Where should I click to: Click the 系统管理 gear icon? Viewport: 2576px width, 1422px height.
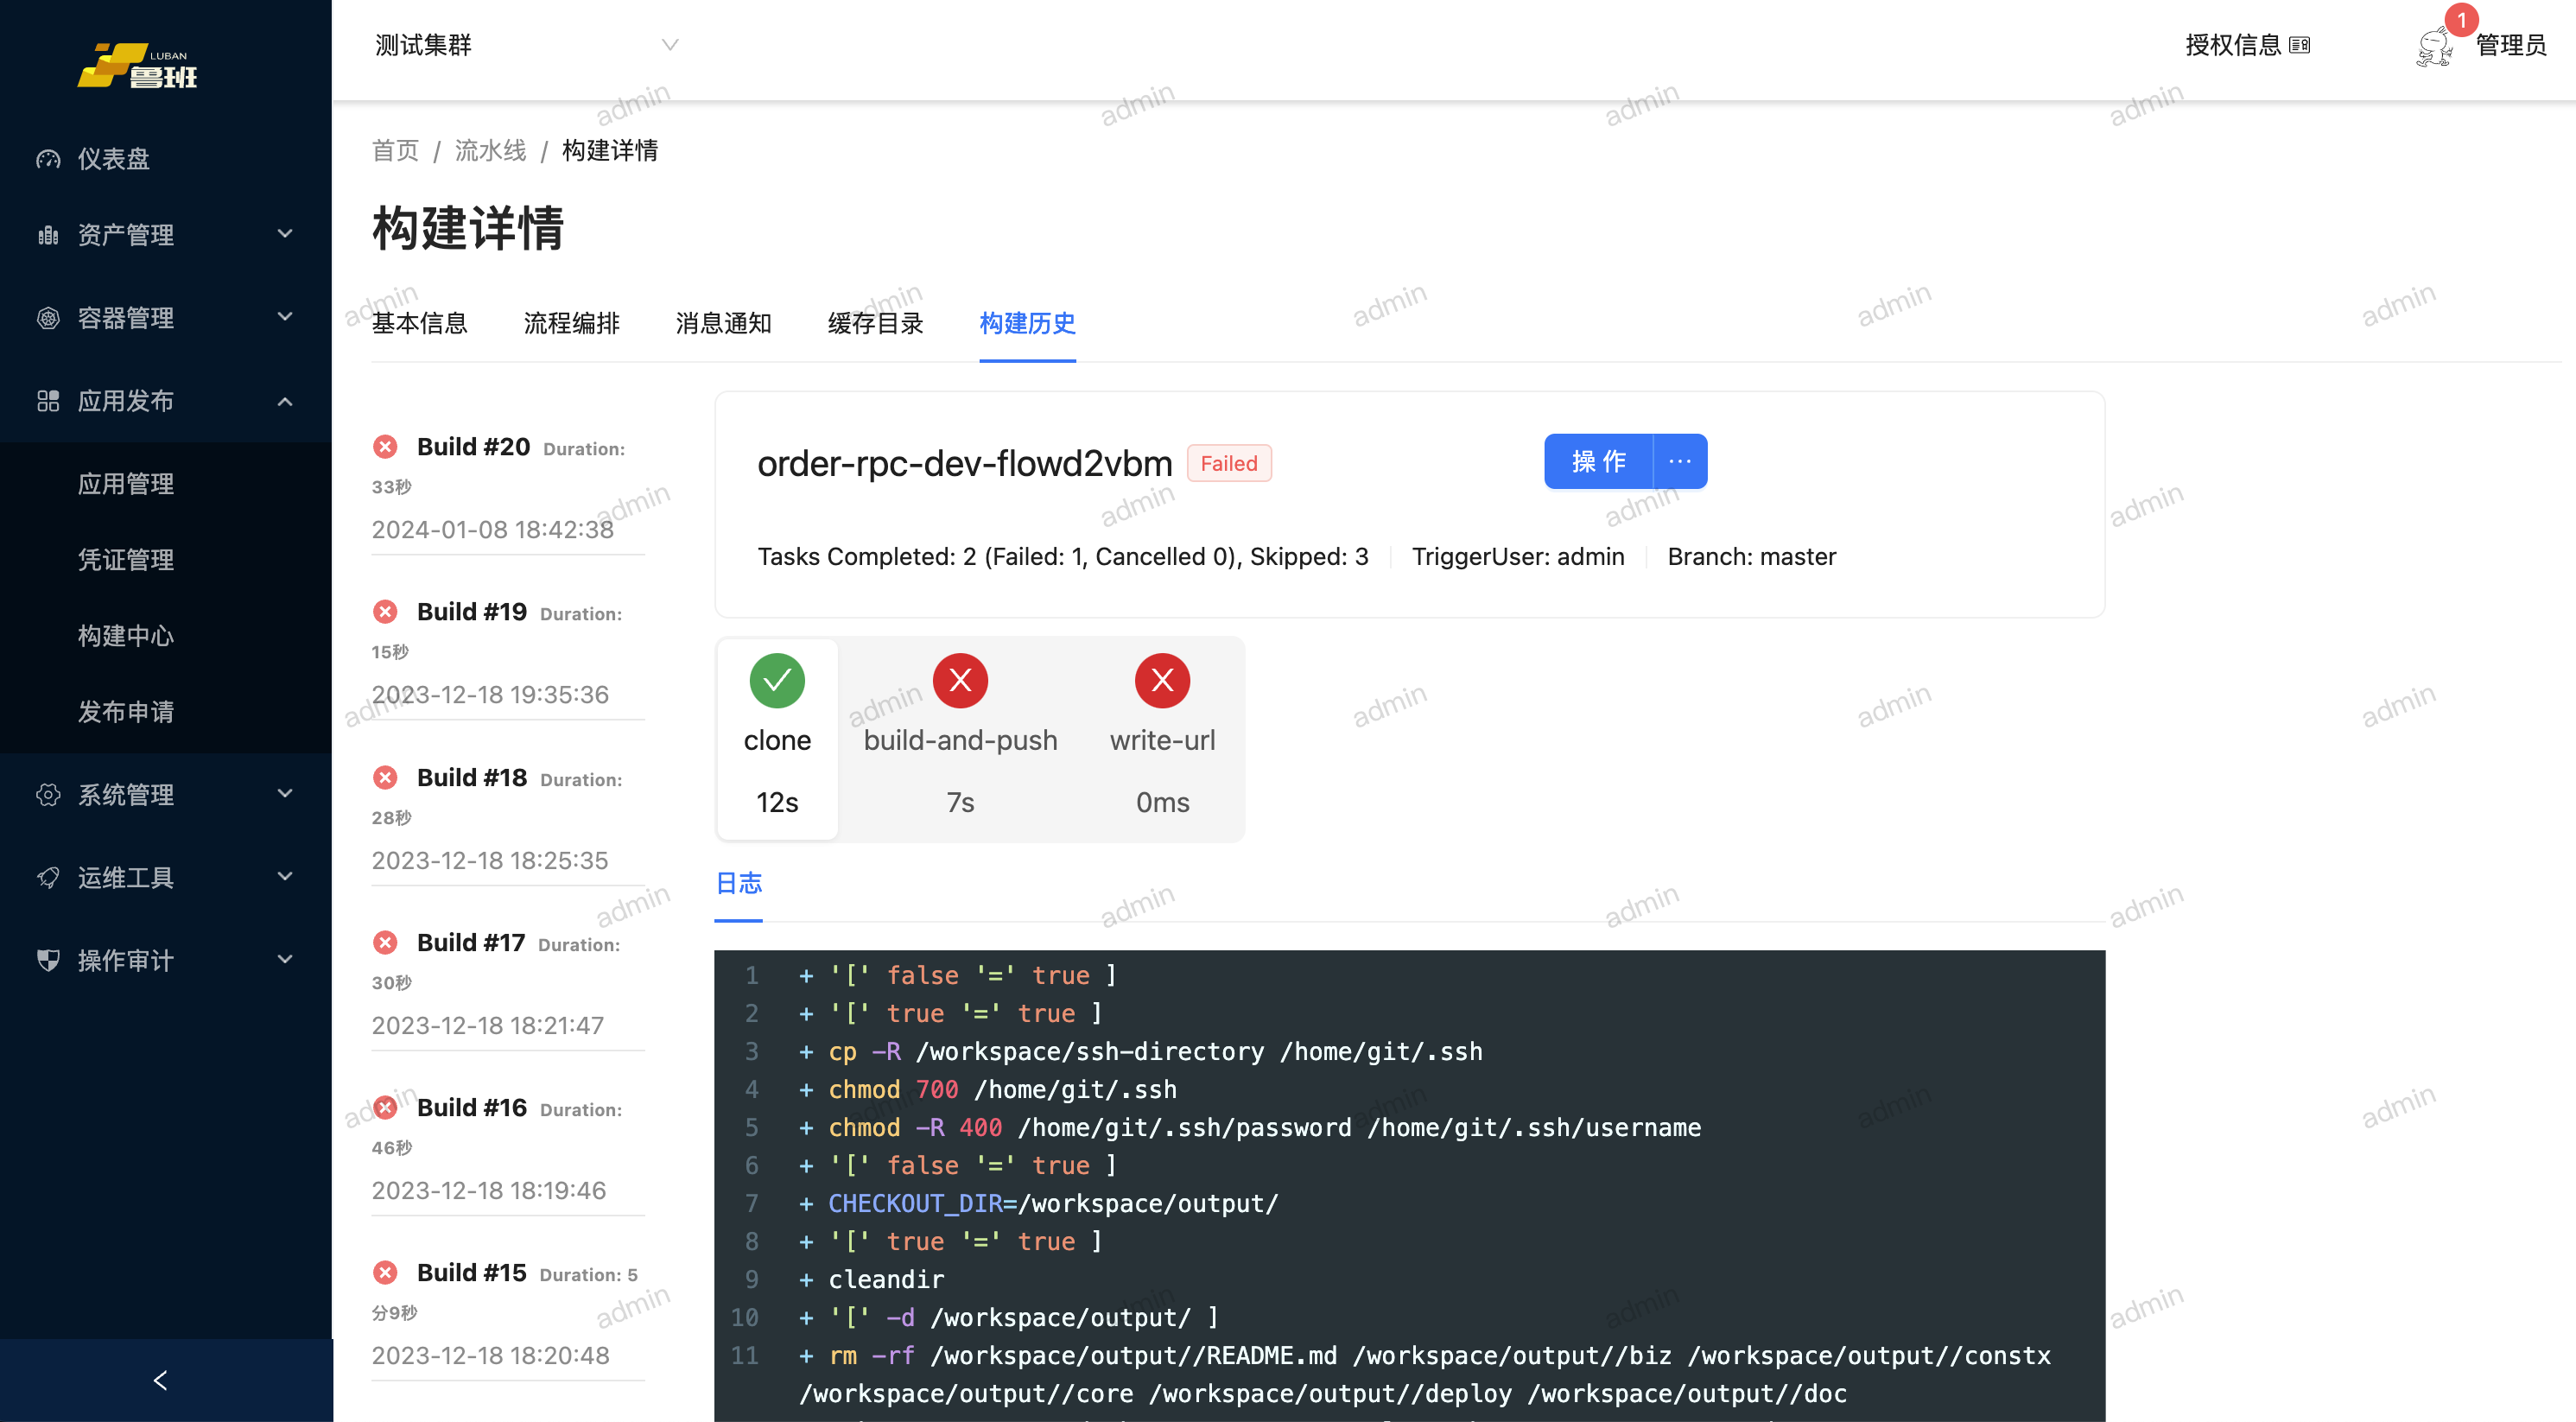(x=48, y=794)
